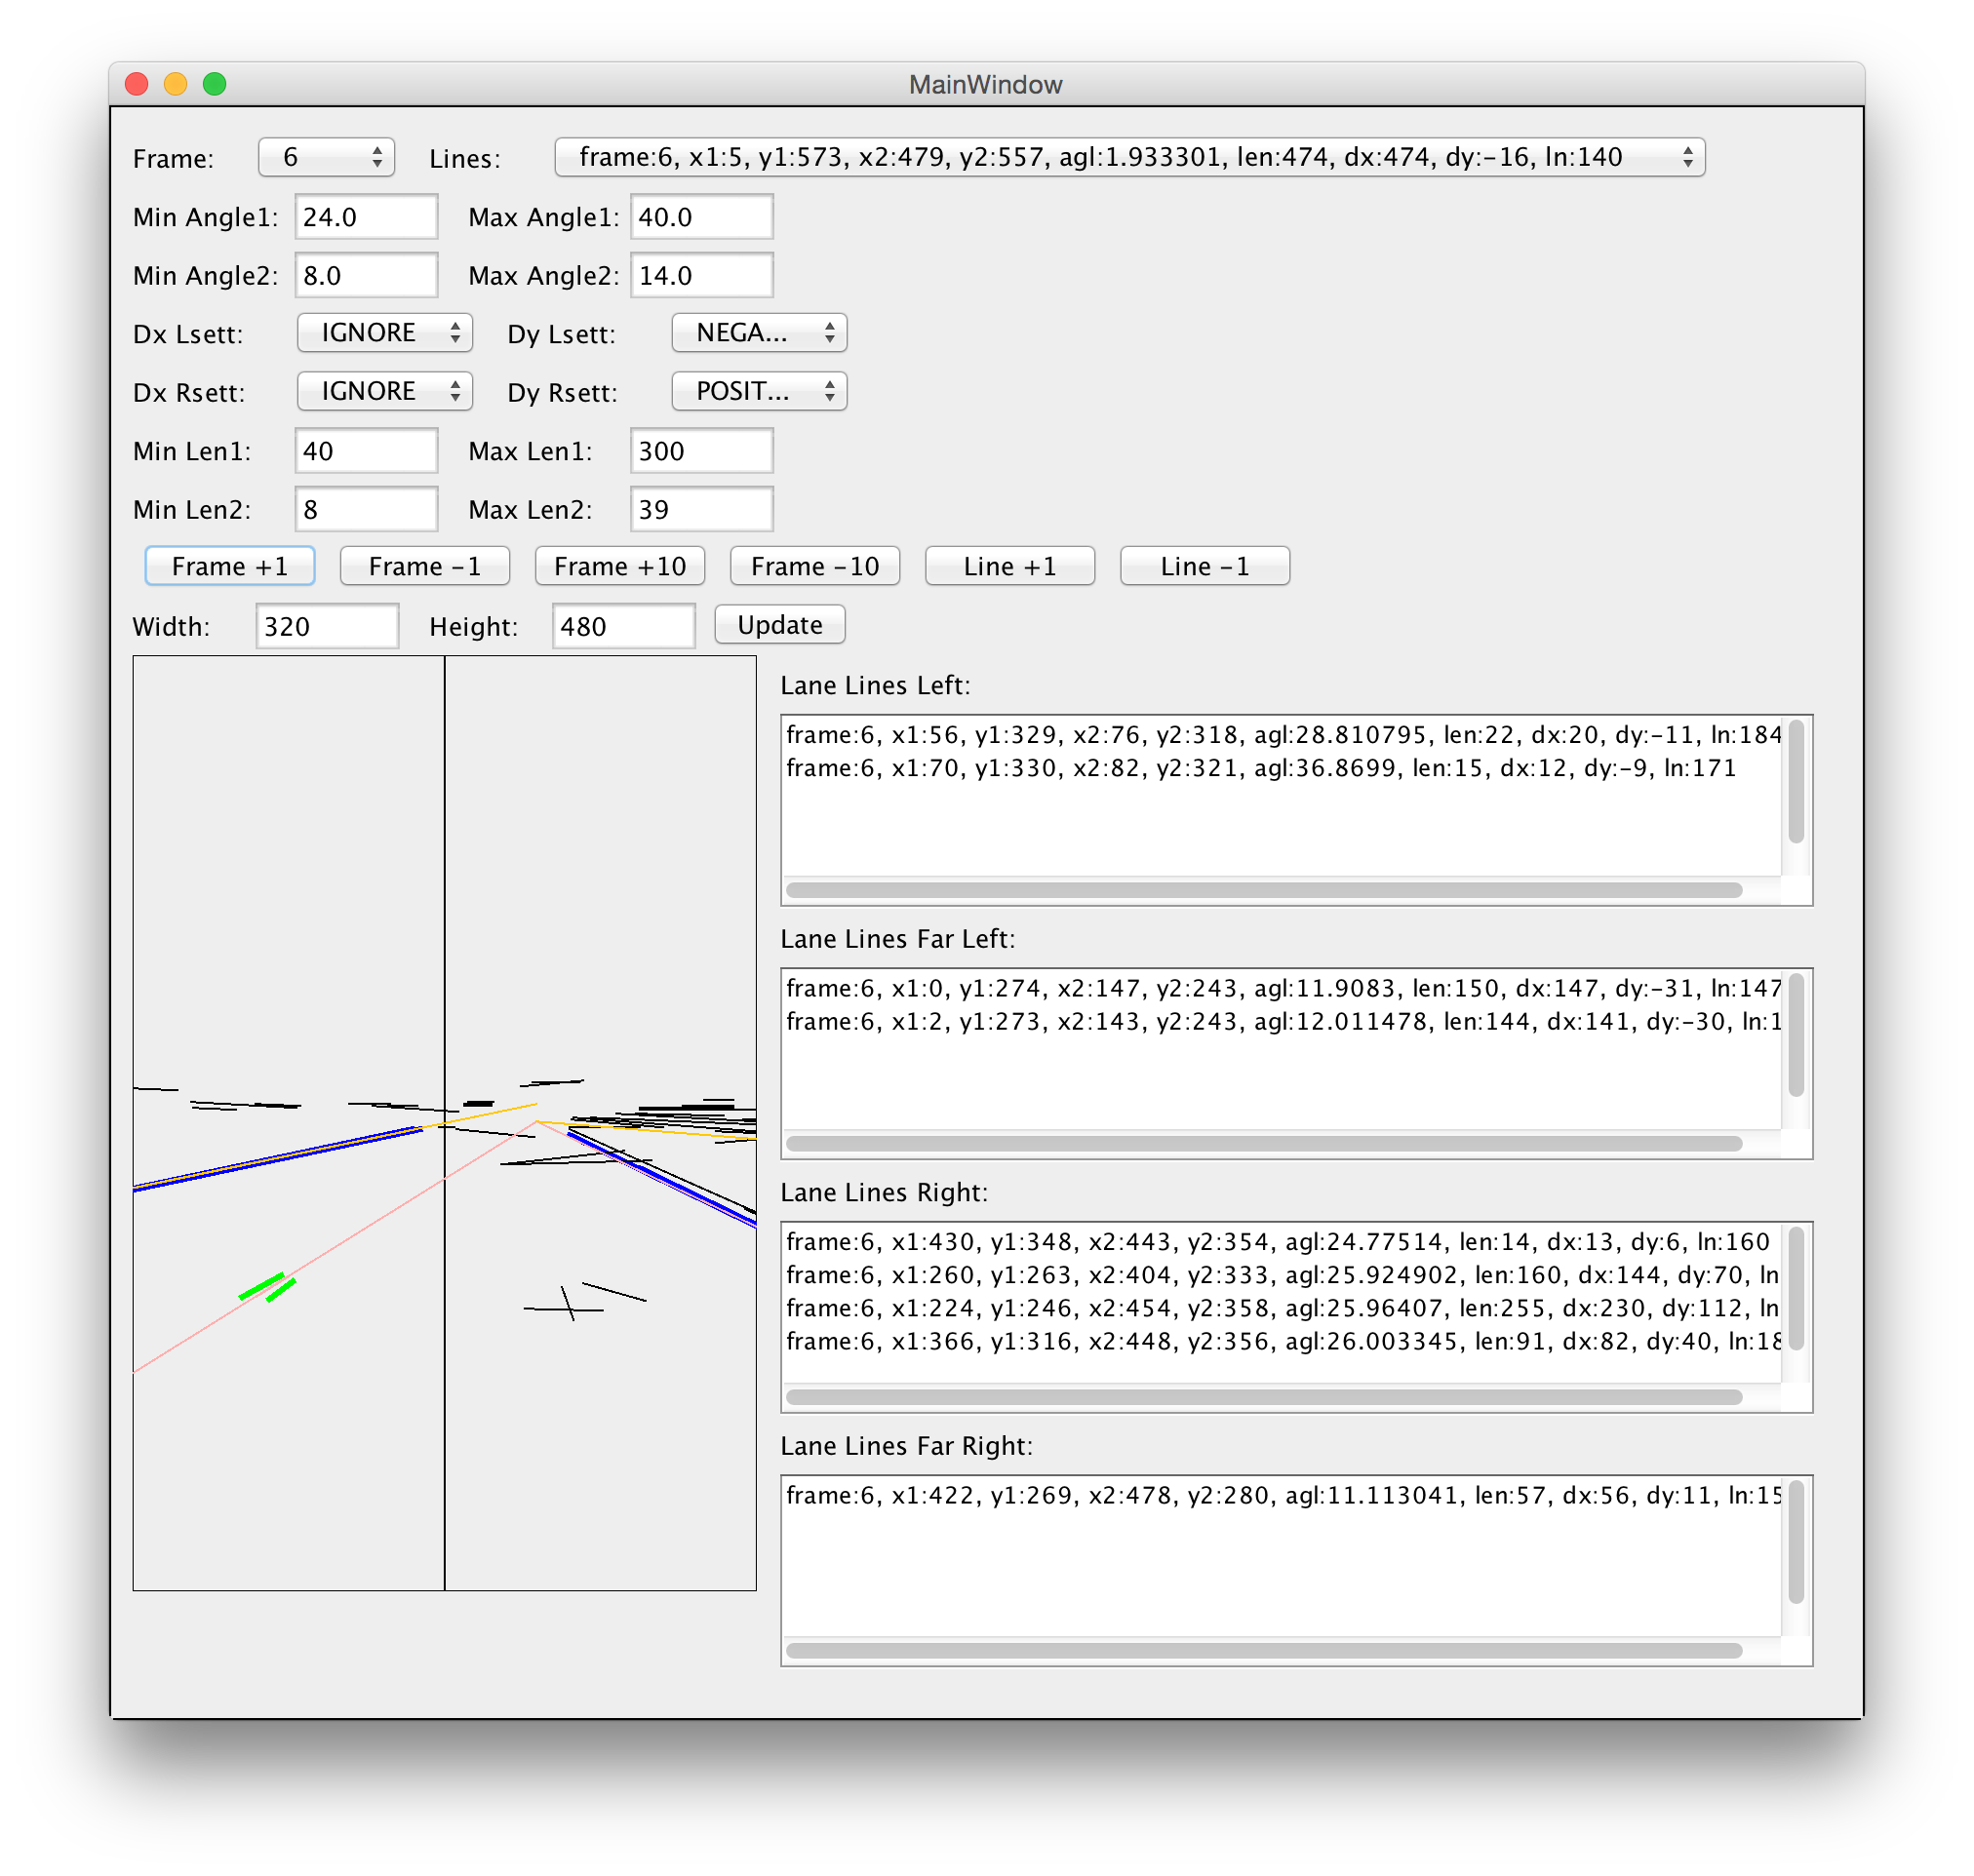Click the far left row with agl:12.011478
The image size is (1974, 1876).
(1283, 1022)
